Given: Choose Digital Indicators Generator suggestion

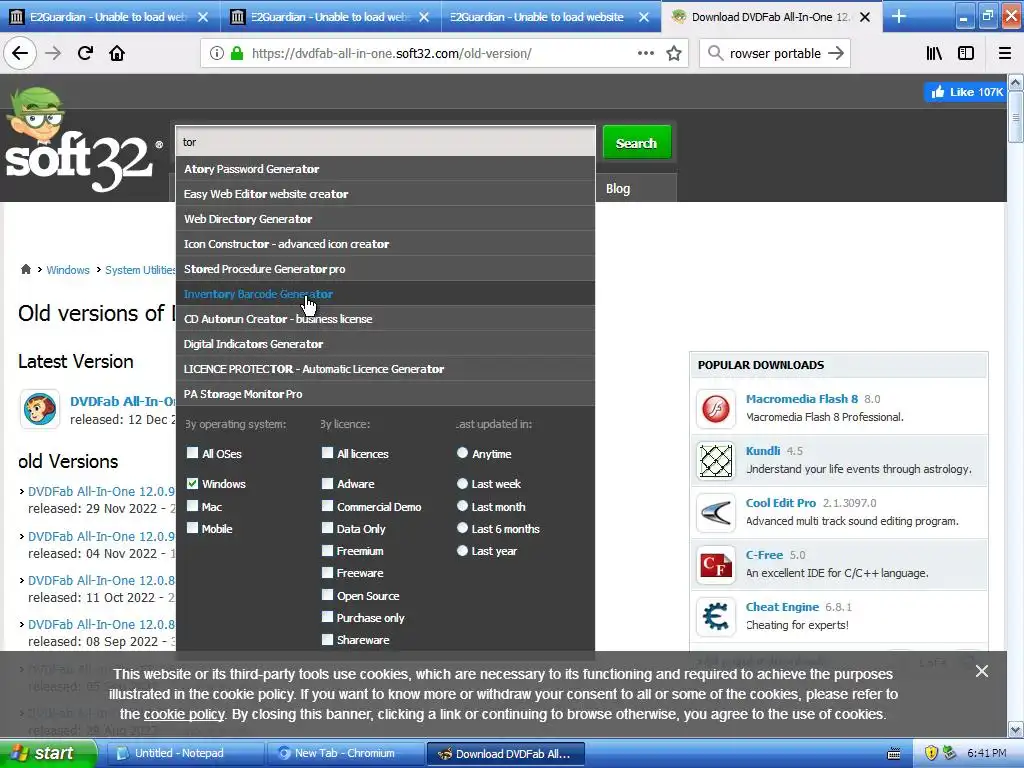Looking at the screenshot, I should click(385, 344).
